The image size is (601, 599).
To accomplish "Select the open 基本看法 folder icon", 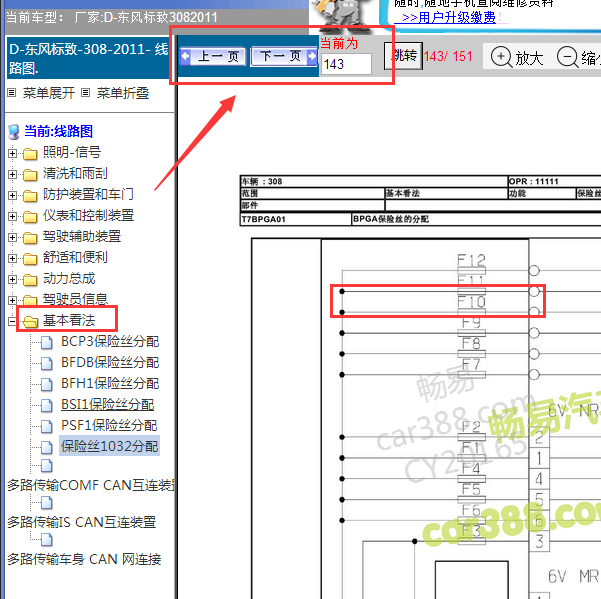I will [x=30, y=322].
